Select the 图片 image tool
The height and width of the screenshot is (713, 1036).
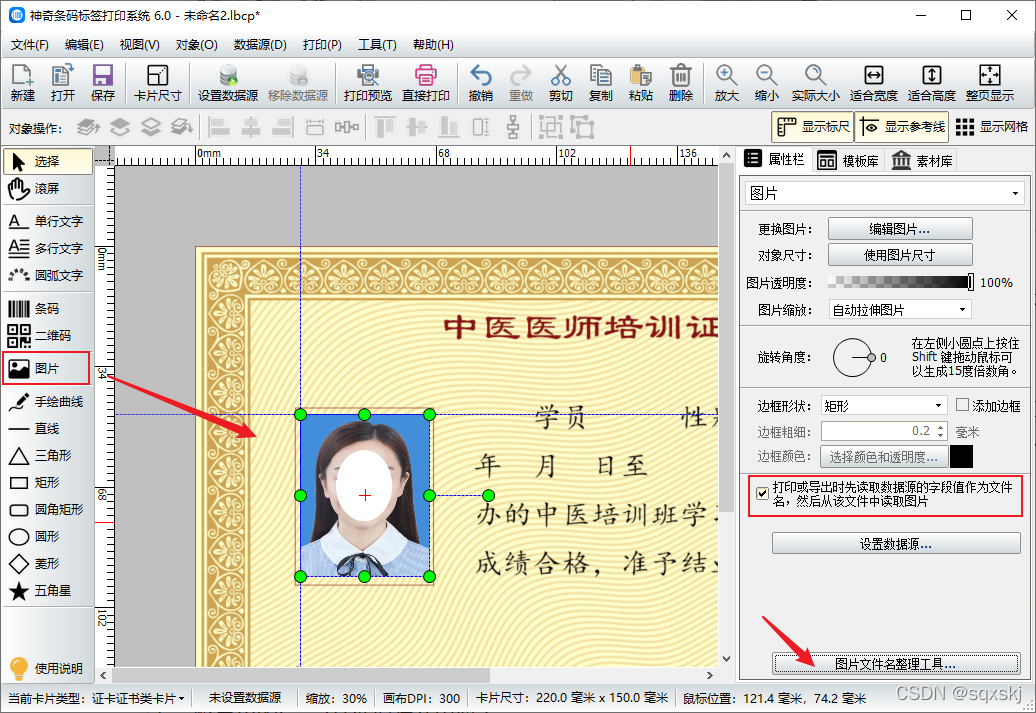[x=46, y=368]
